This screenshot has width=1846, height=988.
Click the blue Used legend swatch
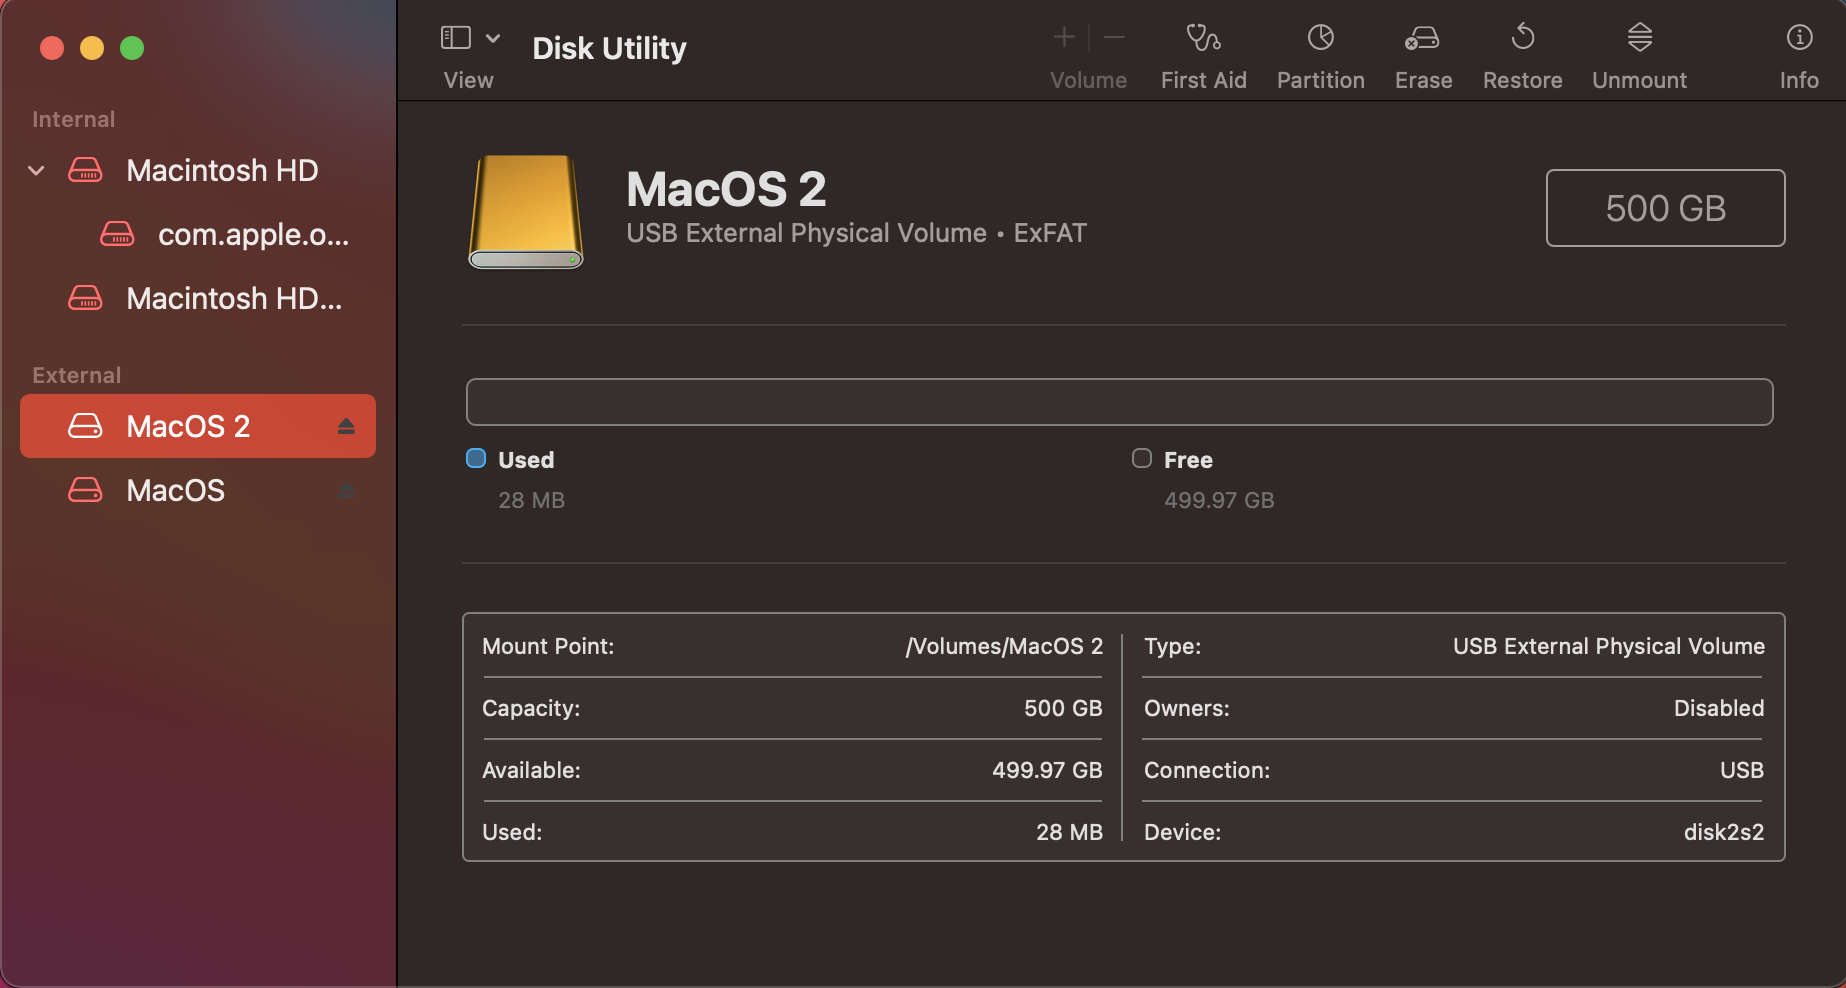coord(476,458)
